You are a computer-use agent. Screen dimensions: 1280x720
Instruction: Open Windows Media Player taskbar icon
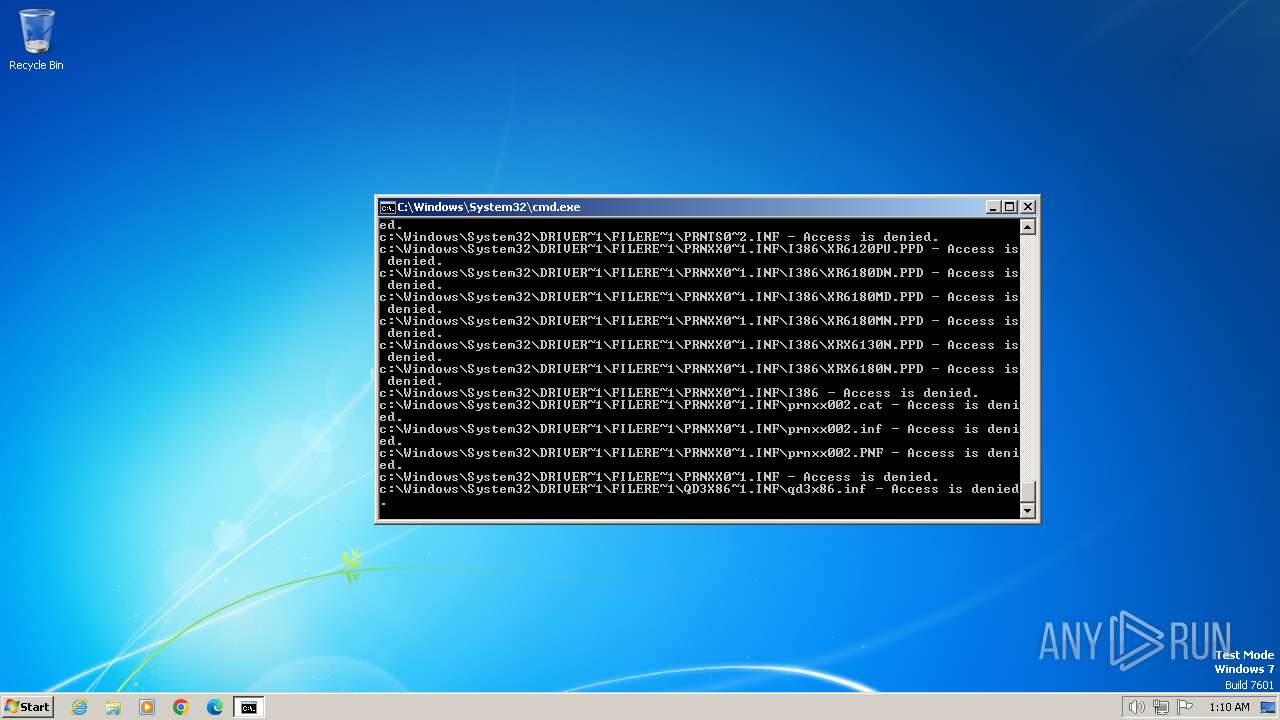[x=147, y=707]
